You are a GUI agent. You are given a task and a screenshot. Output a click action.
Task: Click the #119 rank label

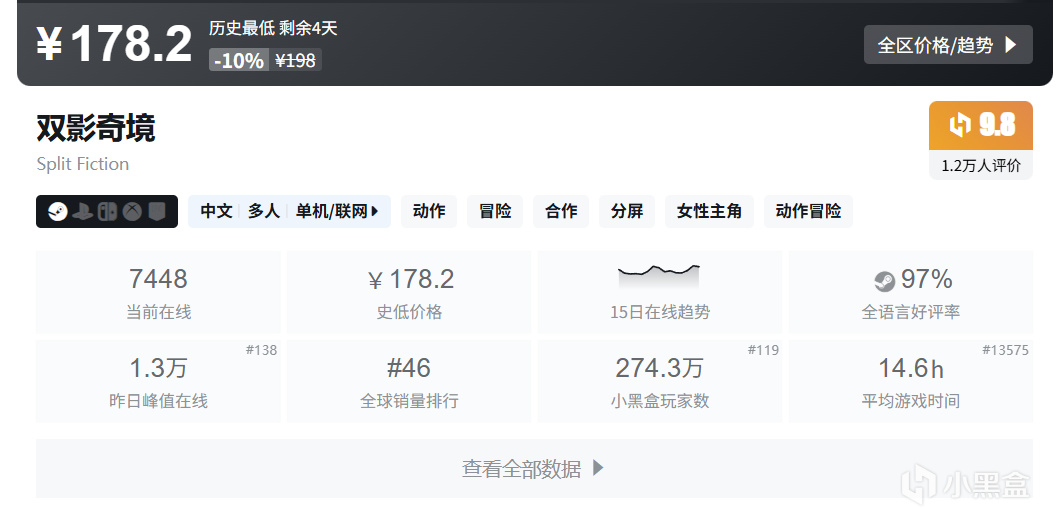763,350
